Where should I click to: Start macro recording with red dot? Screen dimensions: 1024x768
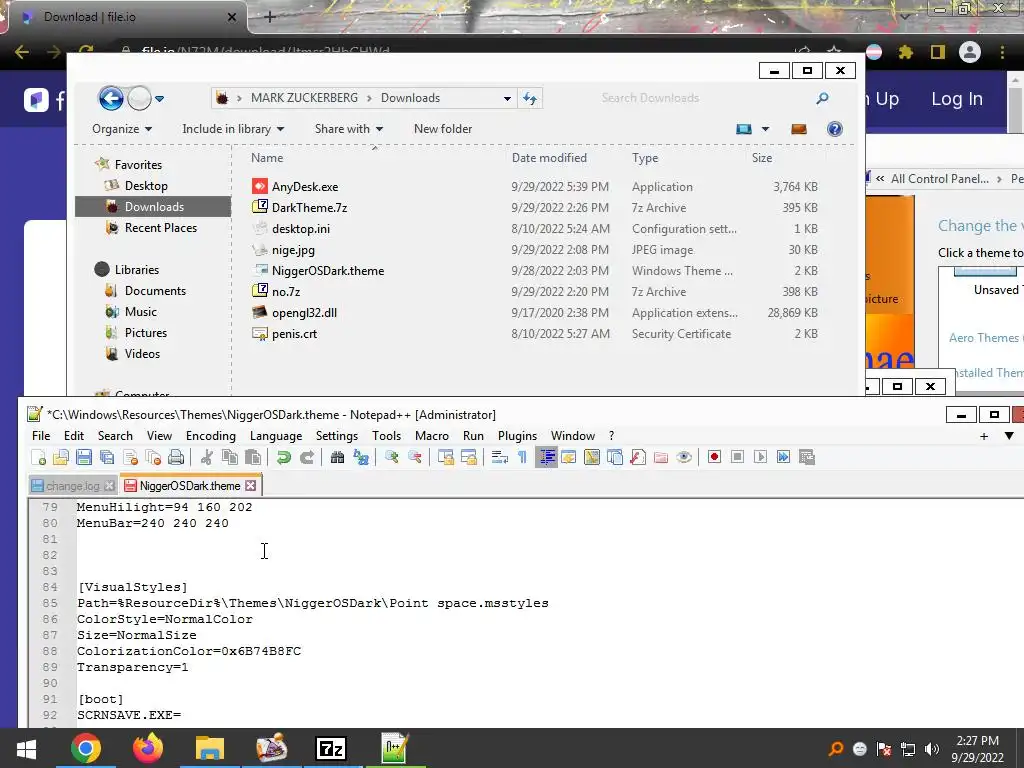coord(714,457)
